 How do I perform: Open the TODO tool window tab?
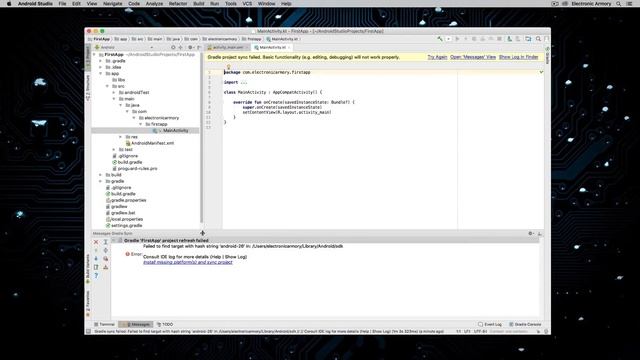165,324
